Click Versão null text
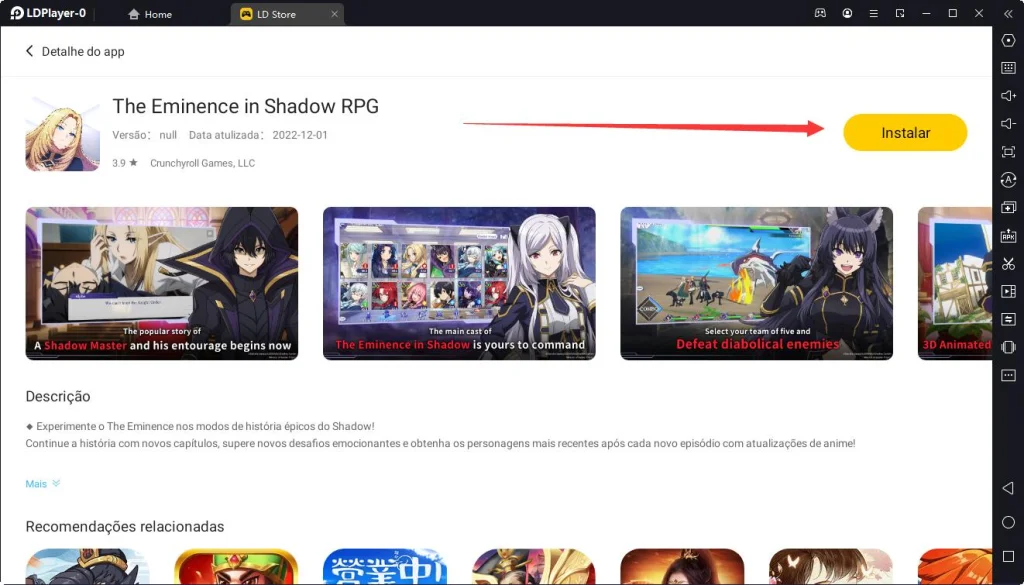Image resolution: width=1024 pixels, height=585 pixels. (x=144, y=135)
